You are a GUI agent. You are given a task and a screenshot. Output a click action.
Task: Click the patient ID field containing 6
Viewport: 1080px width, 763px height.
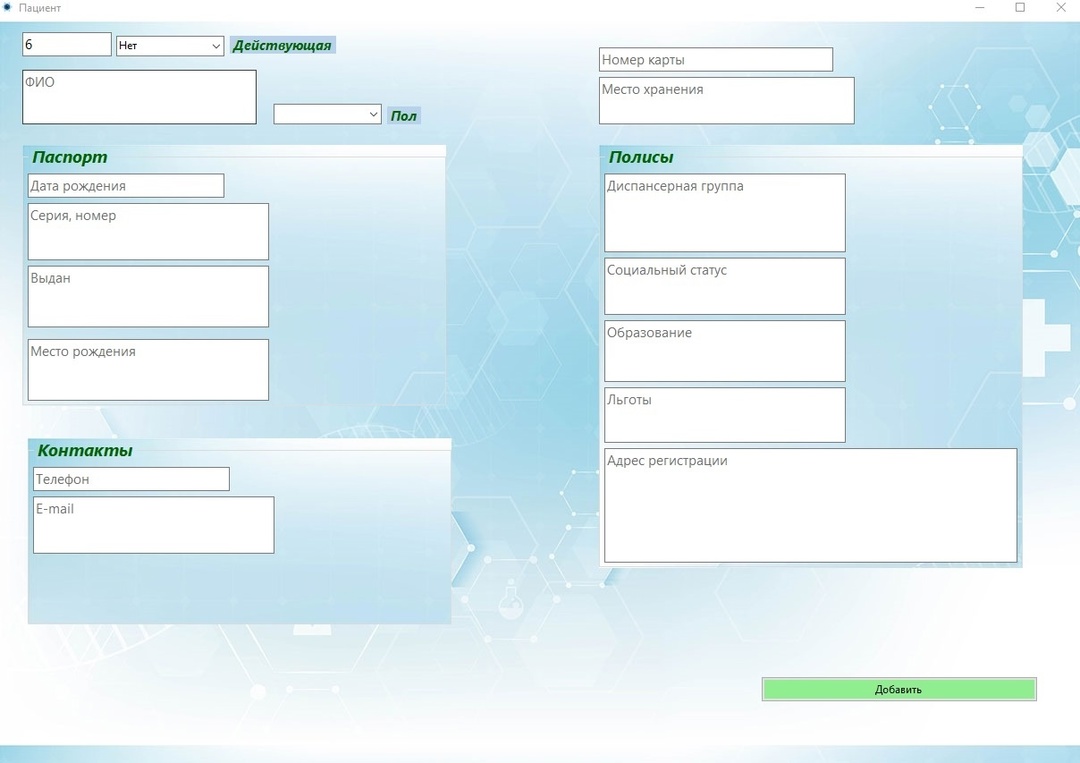coord(67,45)
